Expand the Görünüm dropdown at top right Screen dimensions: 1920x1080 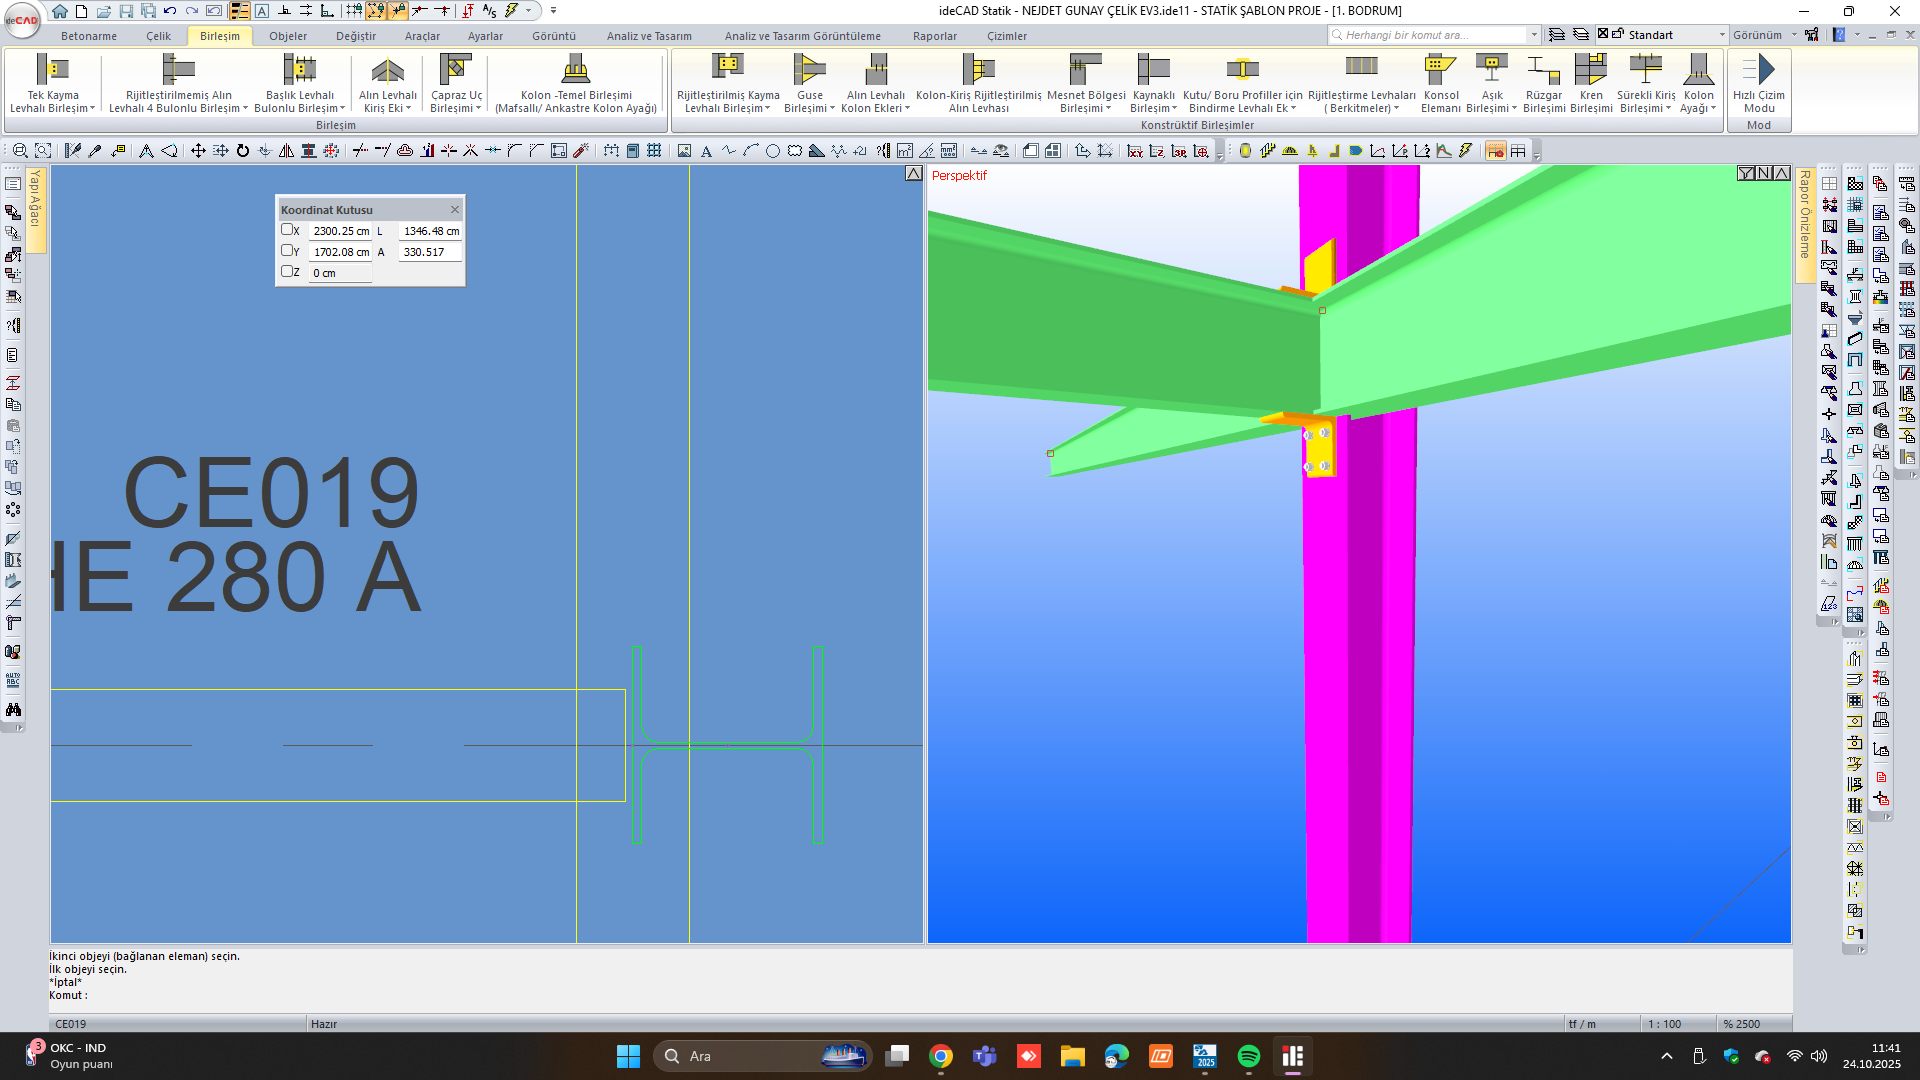click(x=1764, y=35)
